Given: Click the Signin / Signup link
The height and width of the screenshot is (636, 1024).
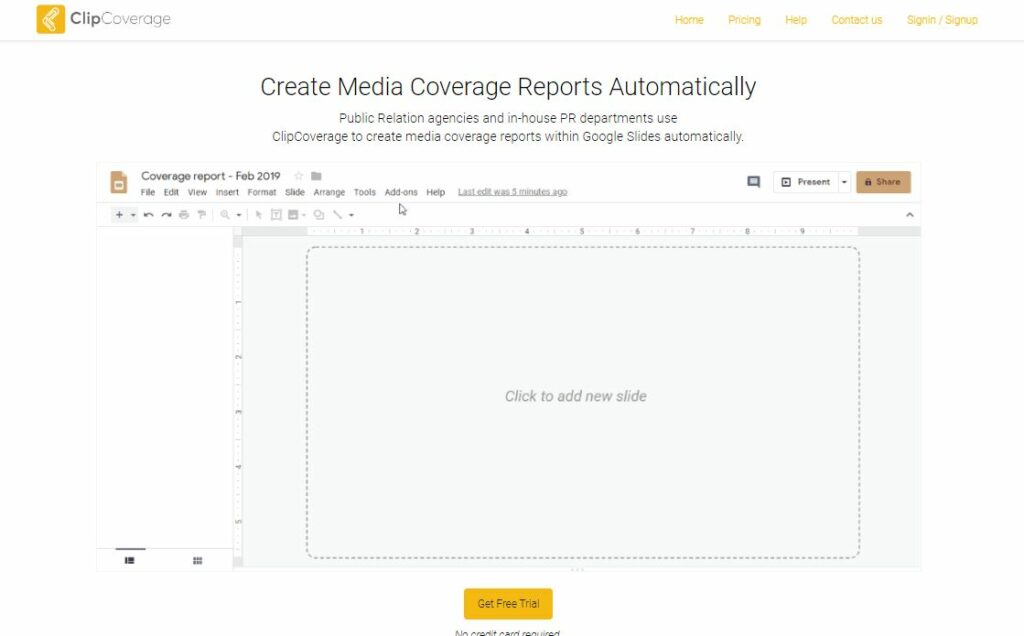Looking at the screenshot, I should click(942, 20).
